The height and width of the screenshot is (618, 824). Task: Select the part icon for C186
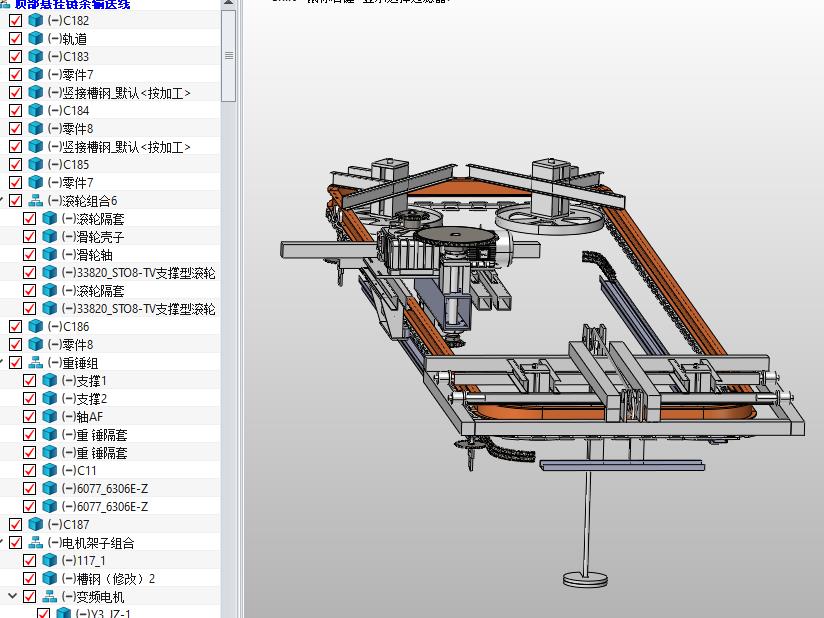point(36,326)
